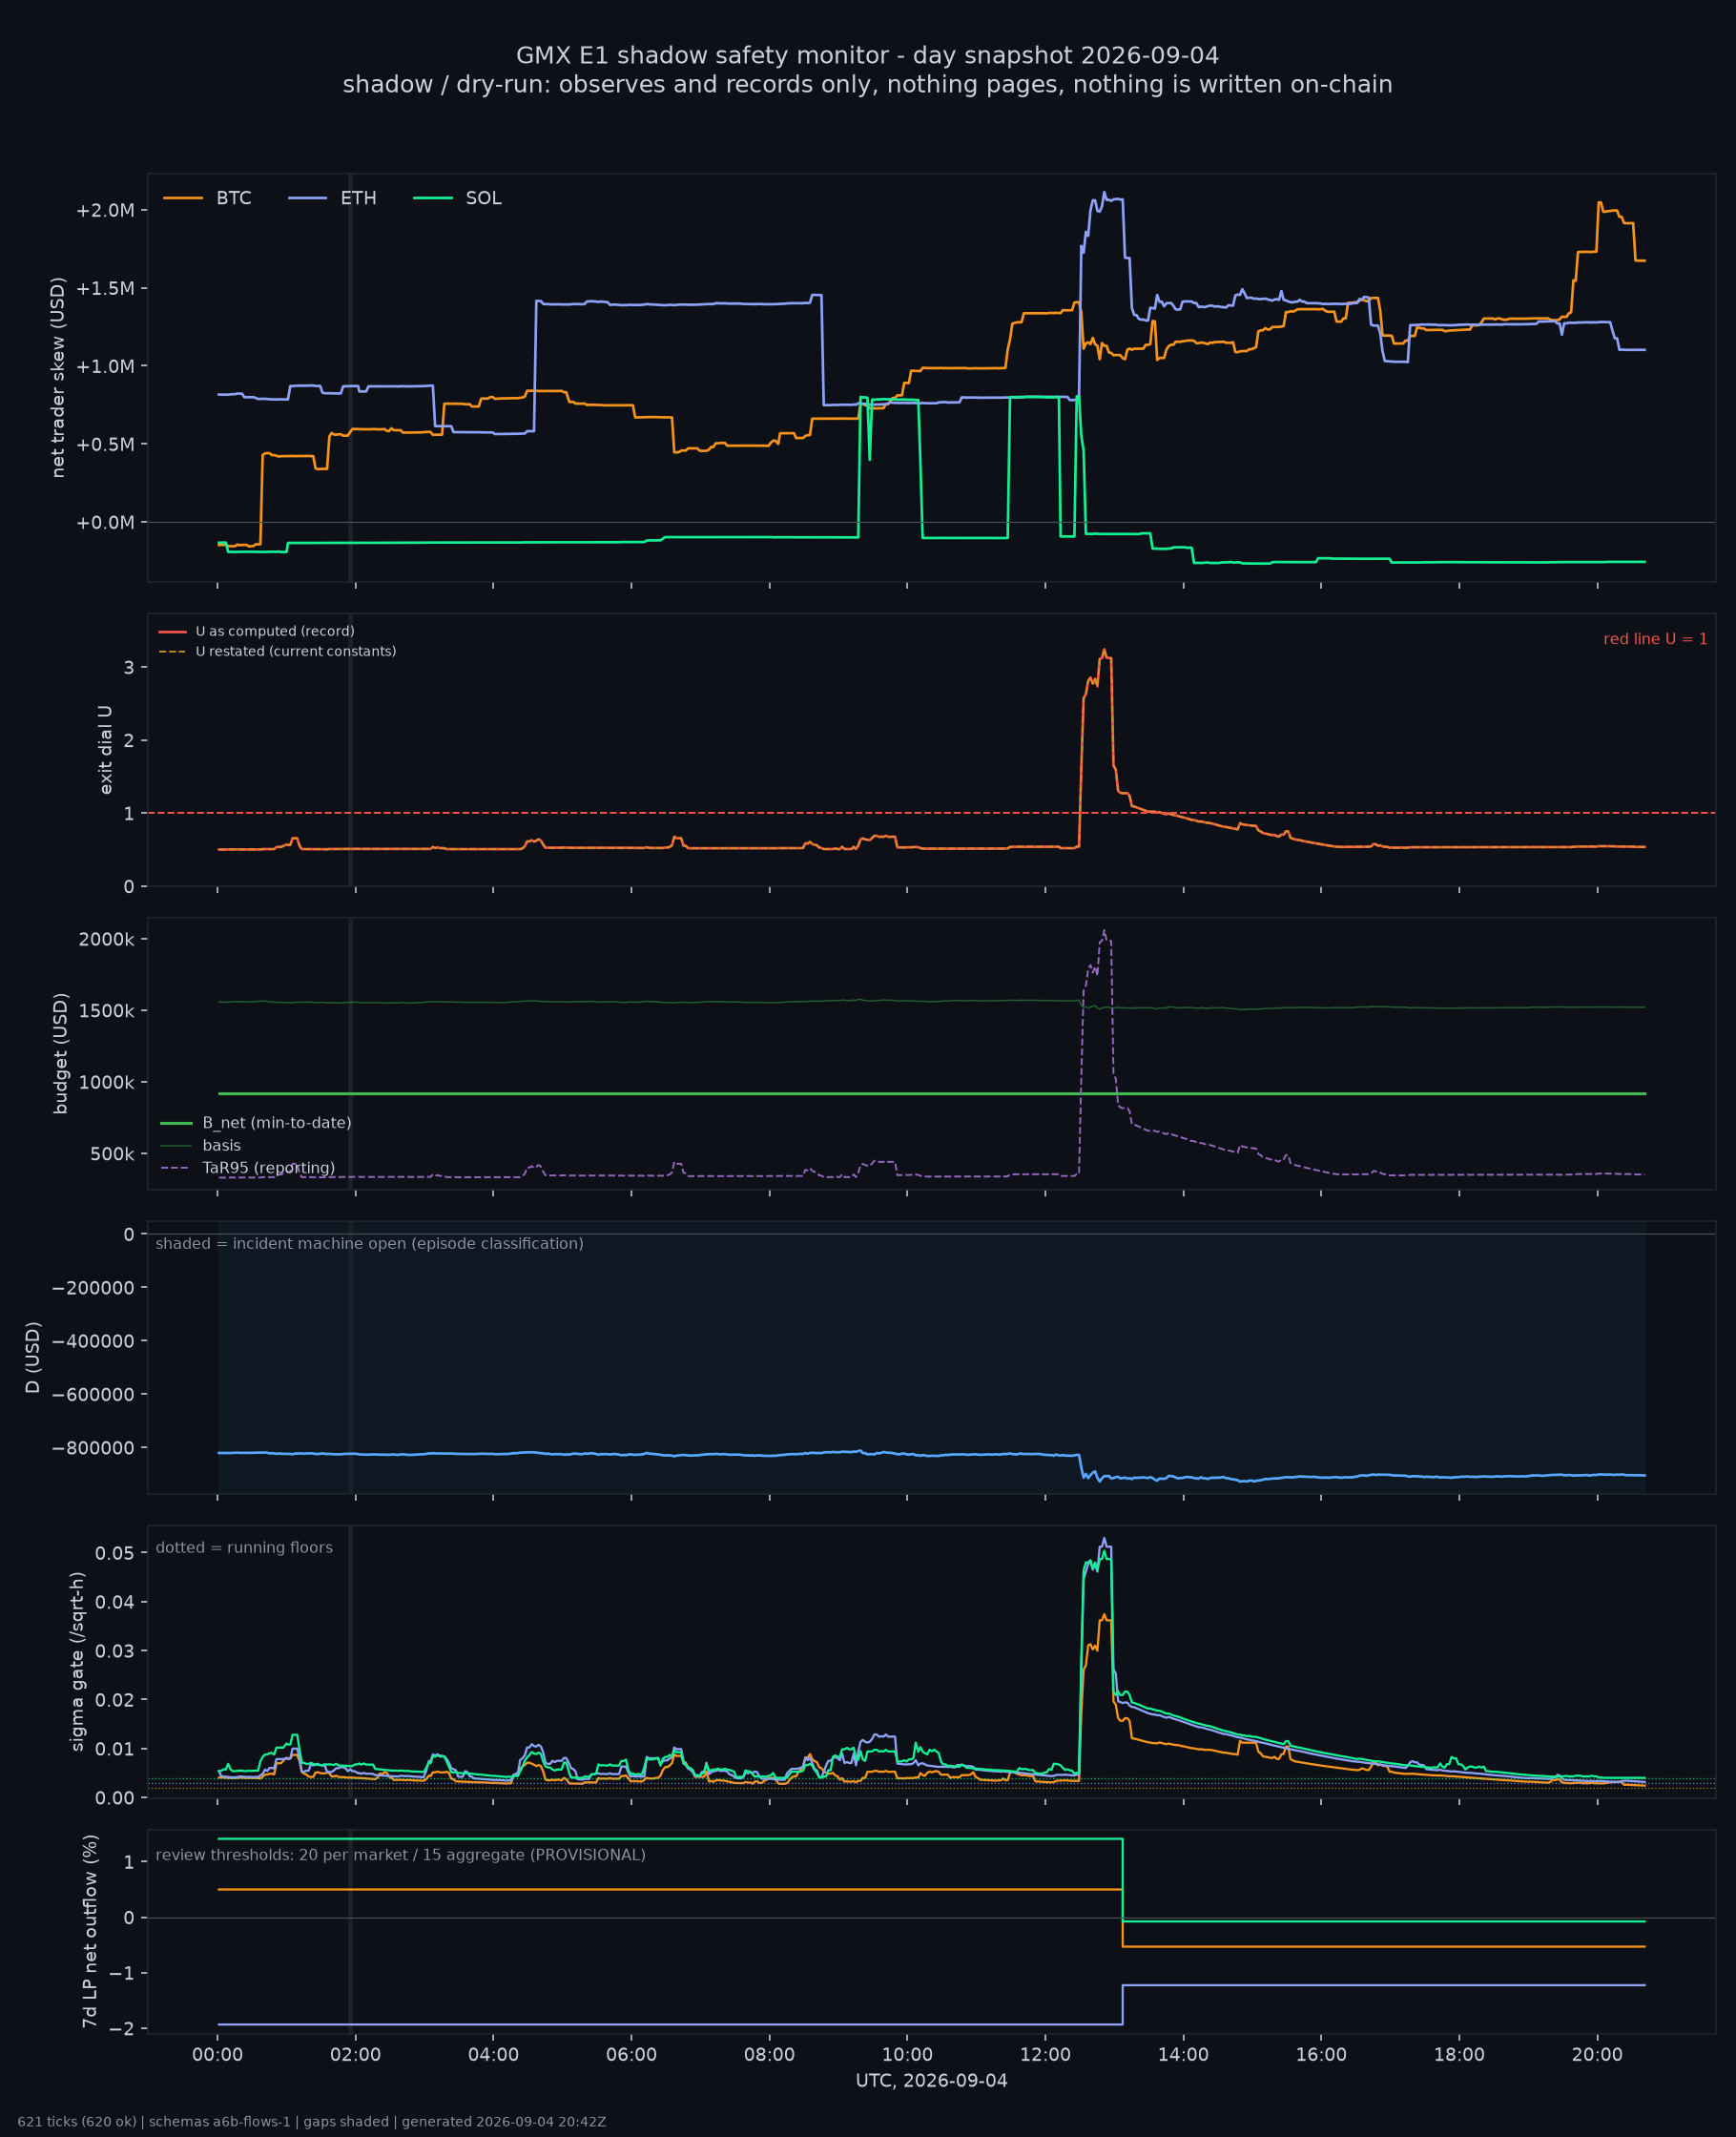Click the +2.0M skew axis tick
1736x2137 pixels.
pyautogui.click(x=105, y=210)
